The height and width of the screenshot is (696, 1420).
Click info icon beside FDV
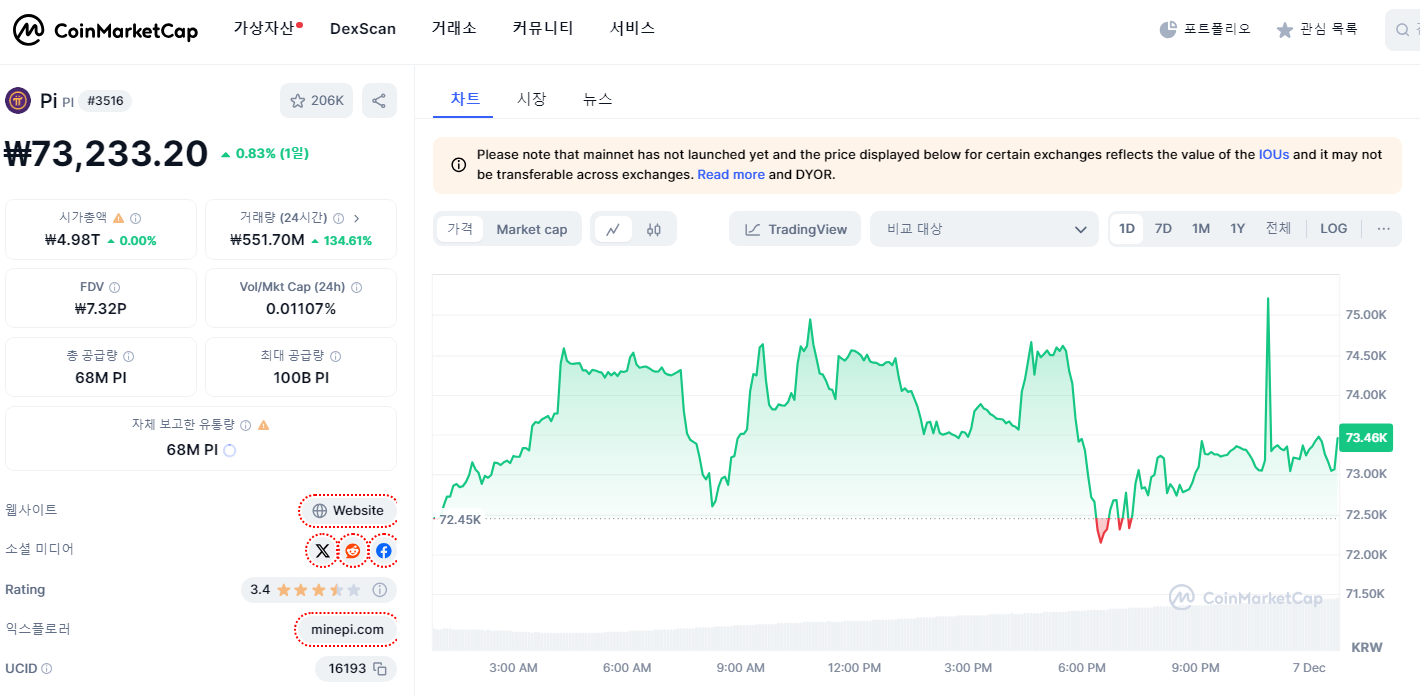point(115,287)
